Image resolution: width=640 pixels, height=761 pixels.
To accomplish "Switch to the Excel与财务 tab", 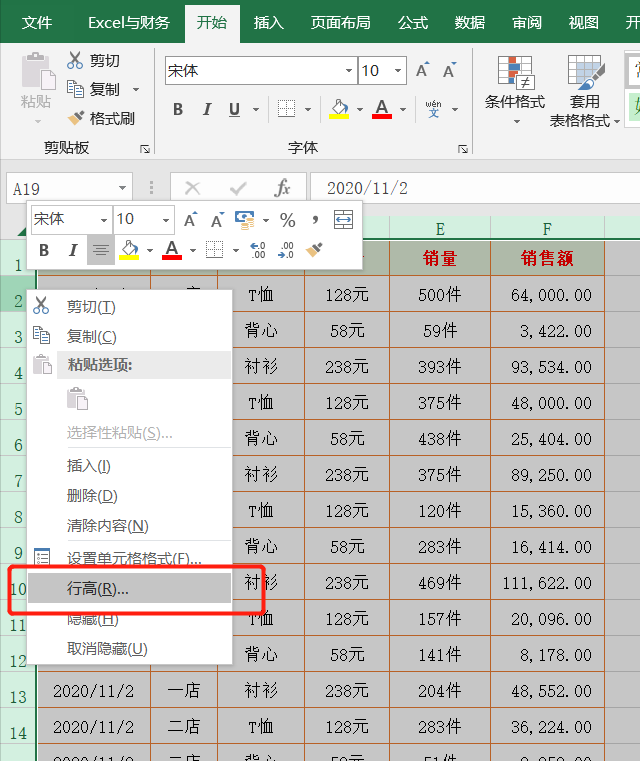I will pyautogui.click(x=129, y=23).
